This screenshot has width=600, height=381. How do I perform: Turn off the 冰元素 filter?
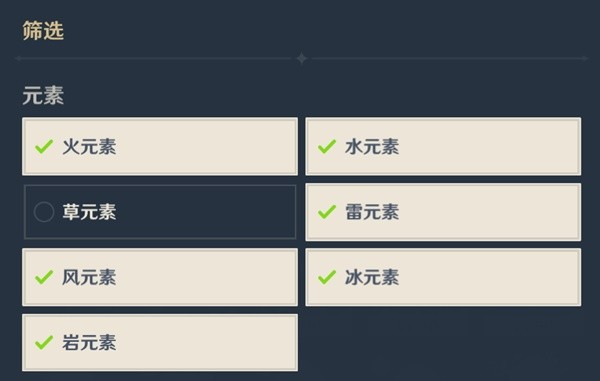tap(443, 277)
